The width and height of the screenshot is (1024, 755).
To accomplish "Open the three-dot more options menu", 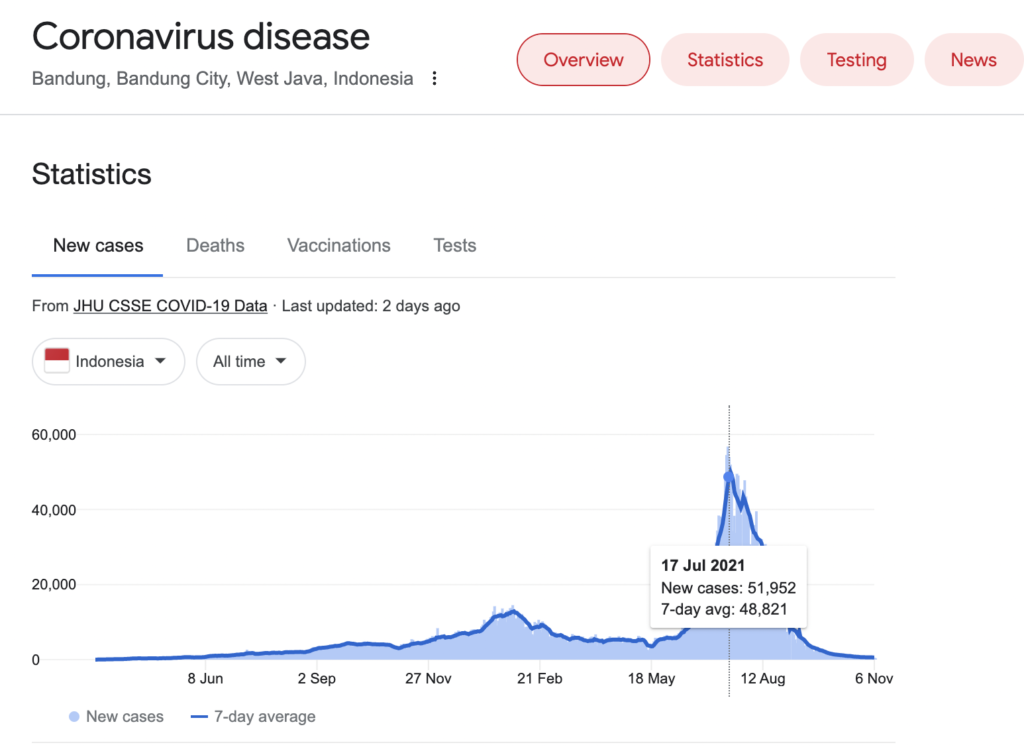I will click(x=434, y=78).
